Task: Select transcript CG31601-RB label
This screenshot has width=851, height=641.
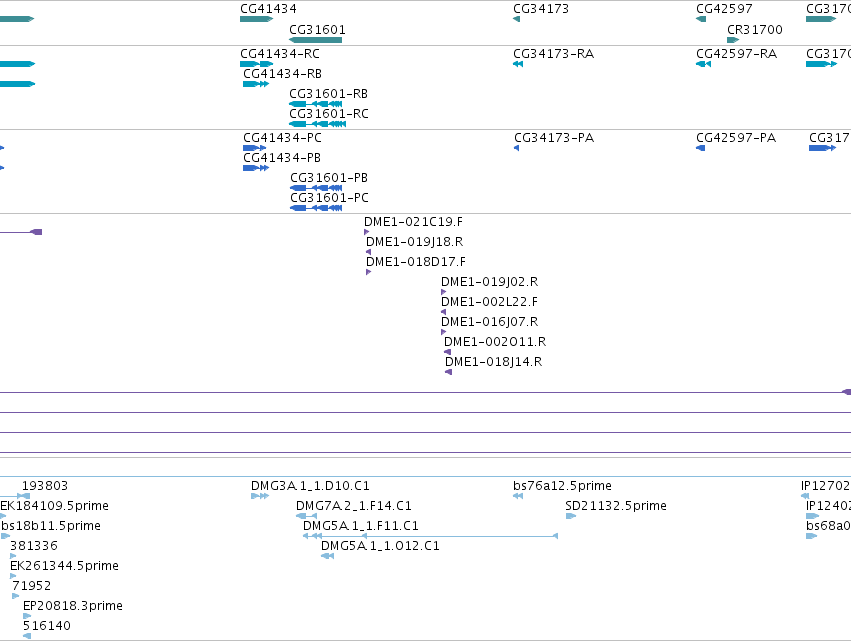Action: coord(328,94)
